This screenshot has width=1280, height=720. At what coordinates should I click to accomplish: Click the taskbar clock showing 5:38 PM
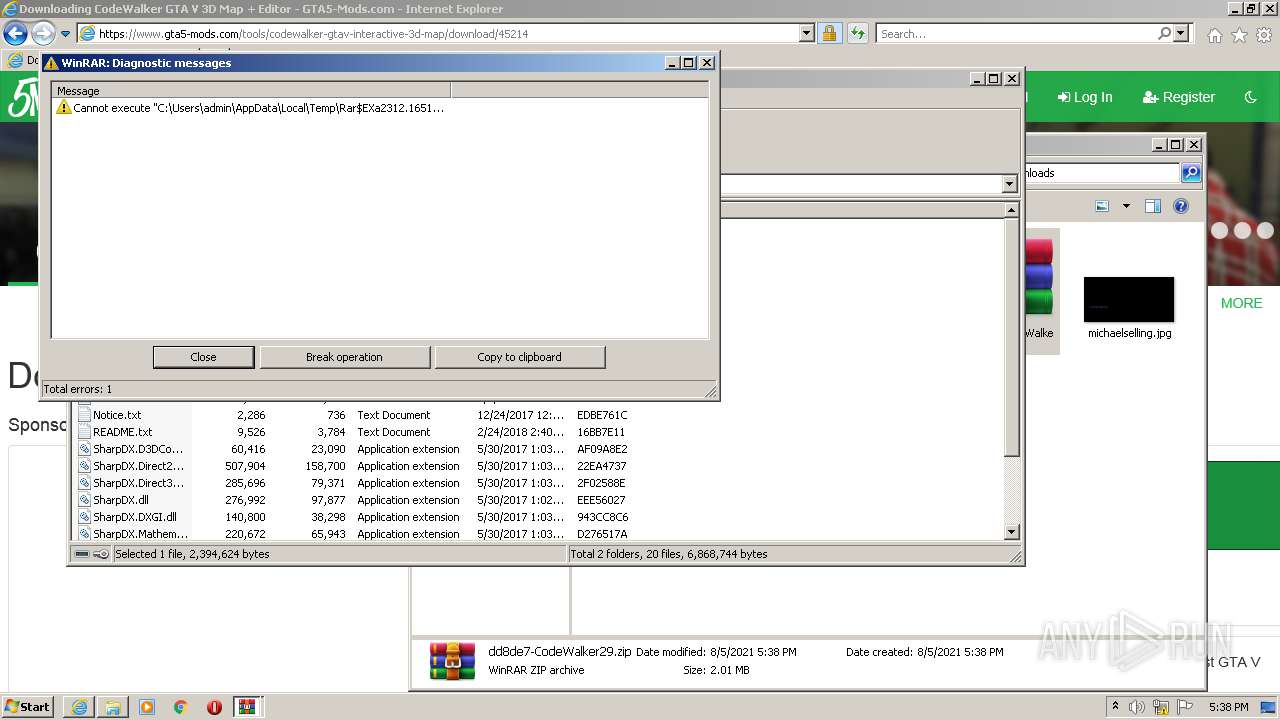(1228, 707)
